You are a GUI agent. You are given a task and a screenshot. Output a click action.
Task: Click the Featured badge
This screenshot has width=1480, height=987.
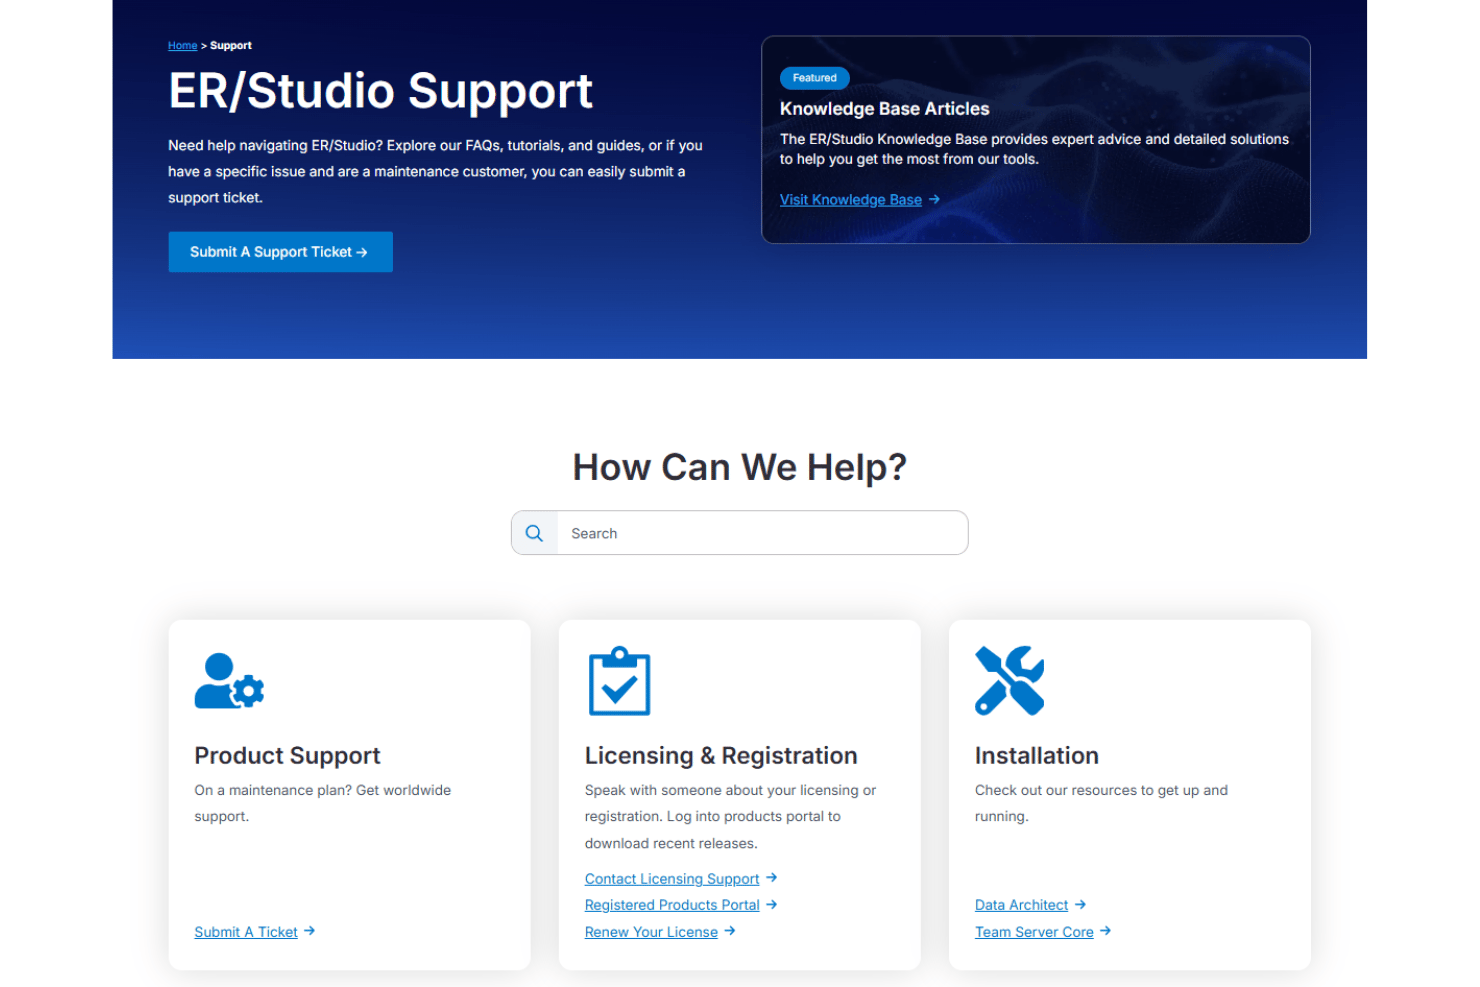pos(815,78)
